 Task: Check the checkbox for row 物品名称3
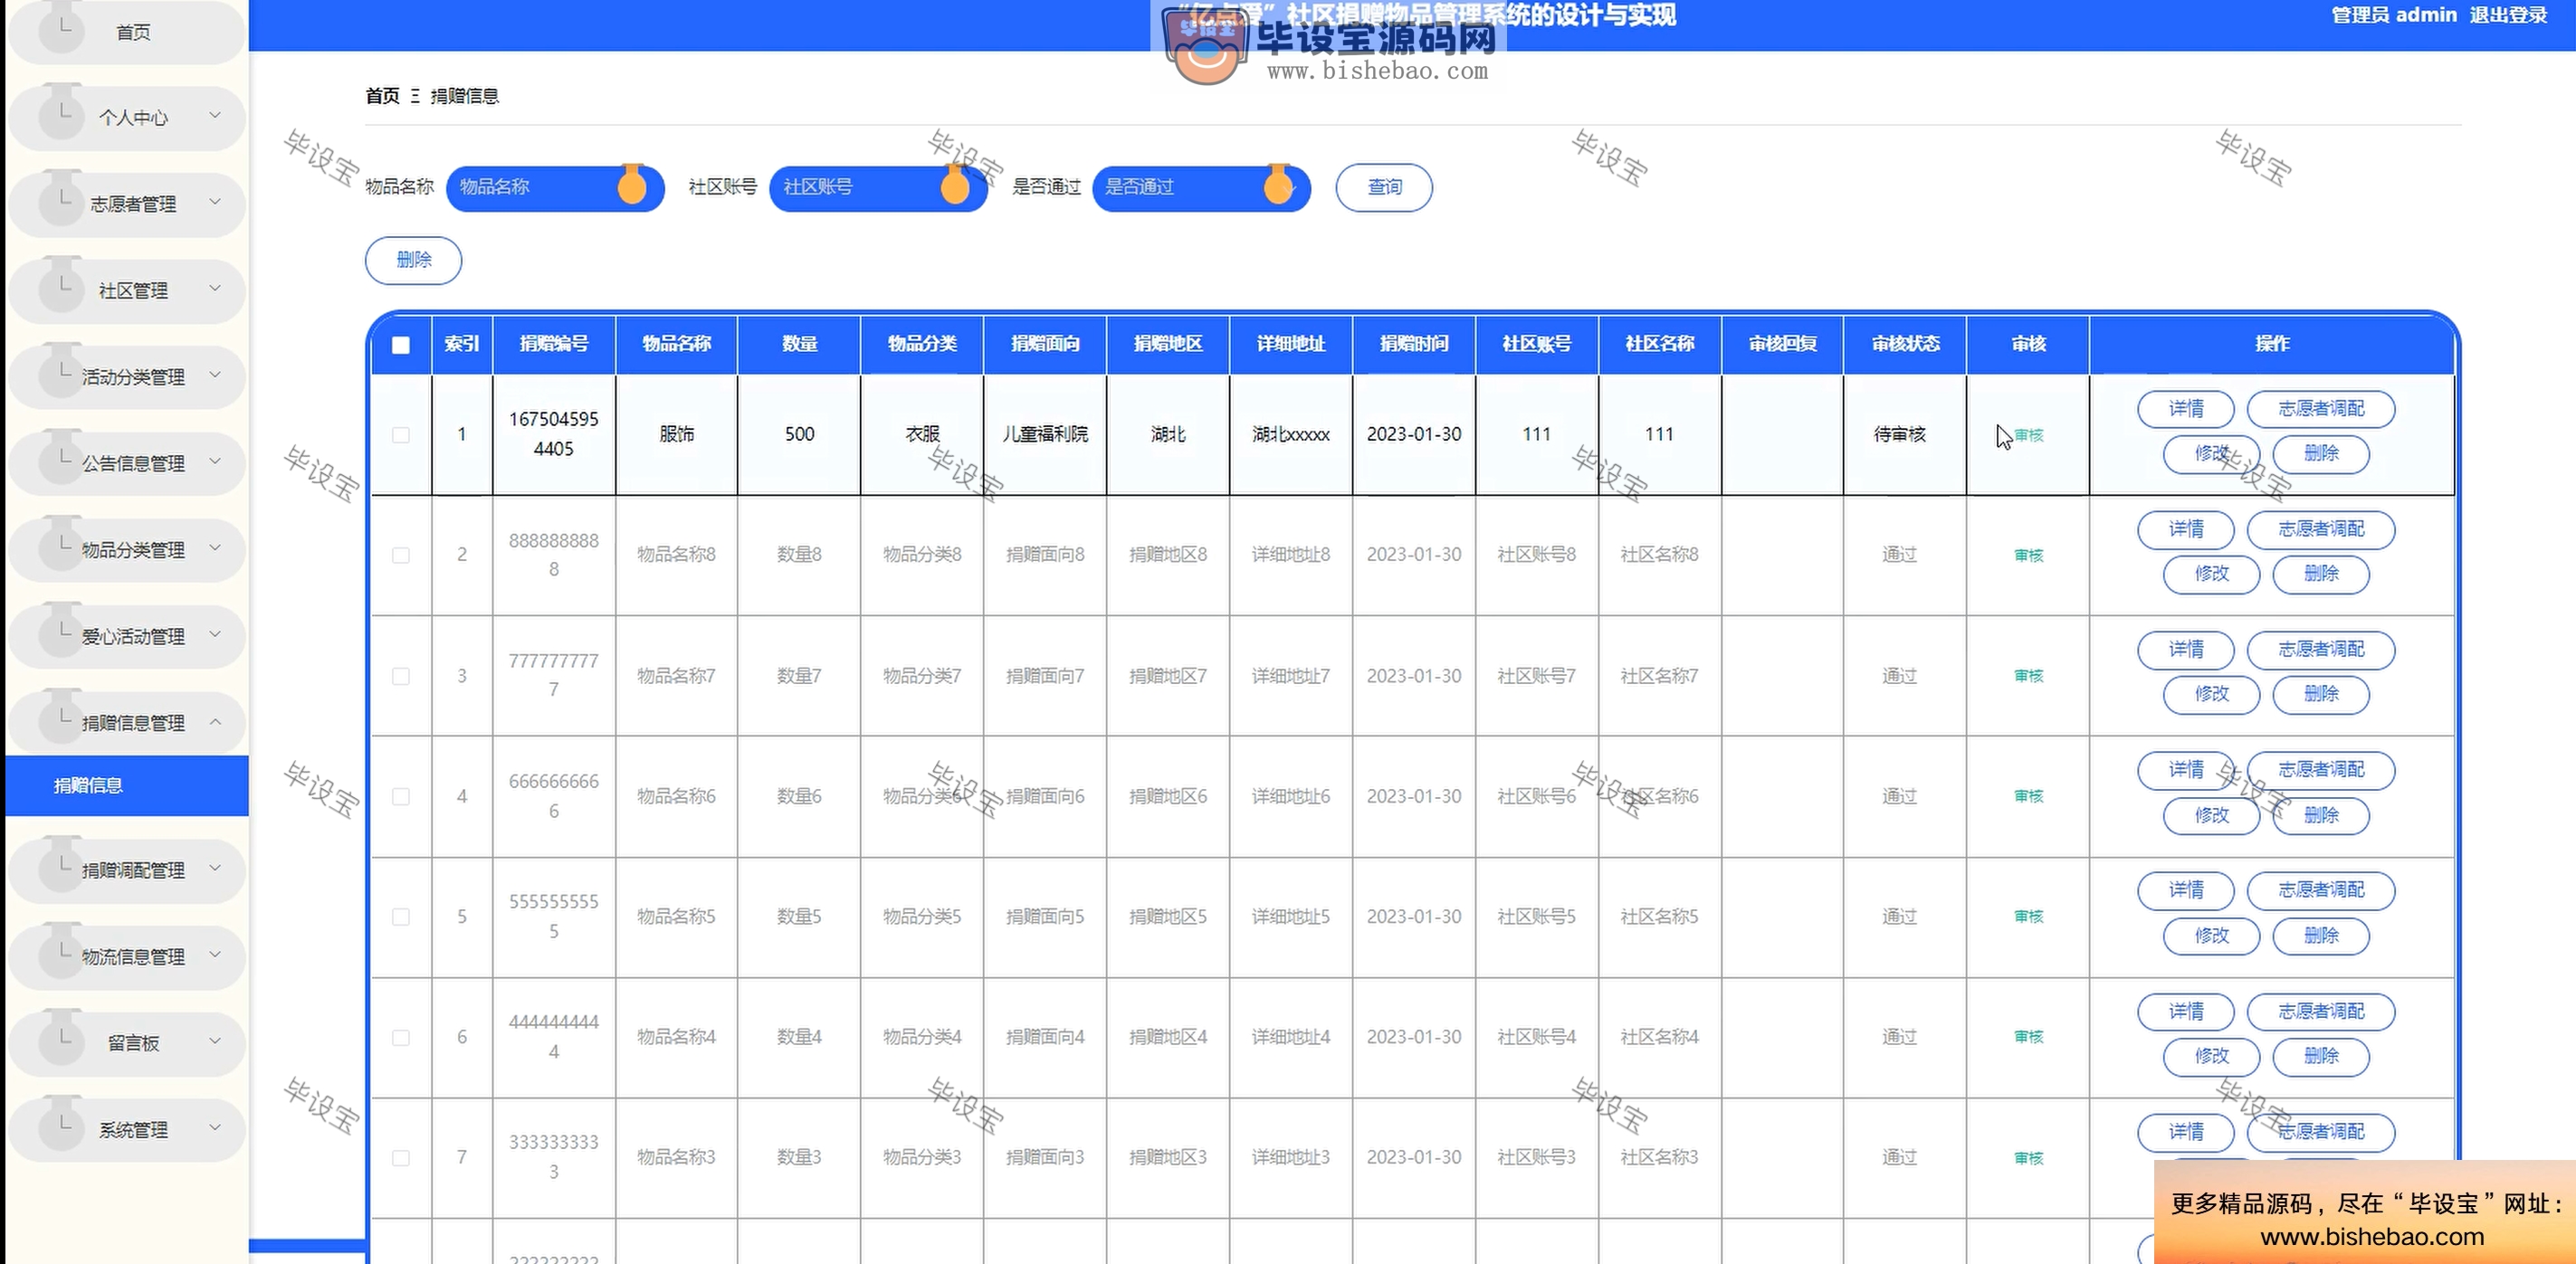point(401,1158)
